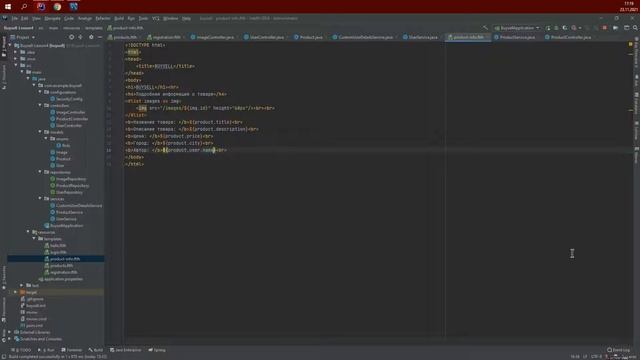This screenshot has height=360, width=640.
Task: Select ImageController in project tree
Action: click(68, 112)
